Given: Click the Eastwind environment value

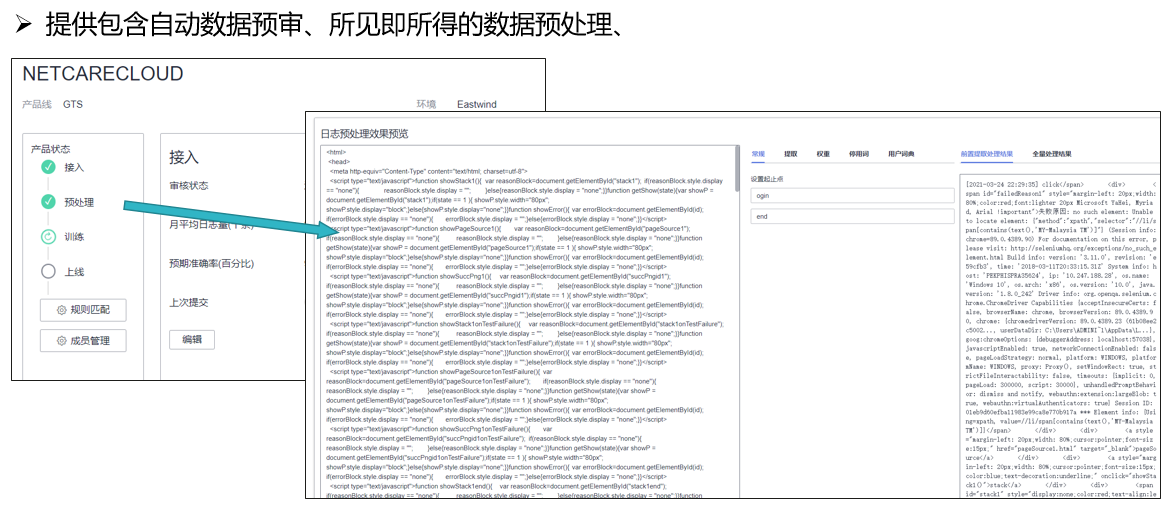Looking at the screenshot, I should [x=477, y=104].
